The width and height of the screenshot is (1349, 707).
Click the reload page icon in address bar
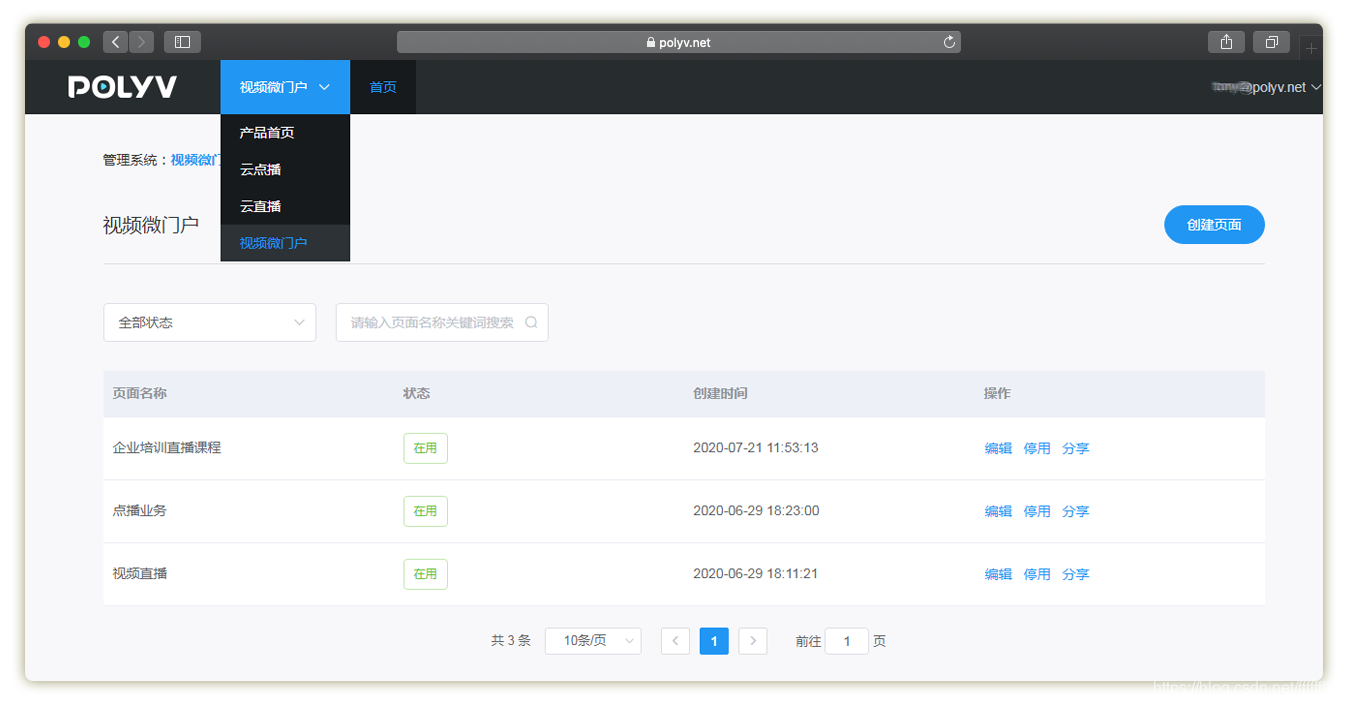pyautogui.click(x=949, y=42)
